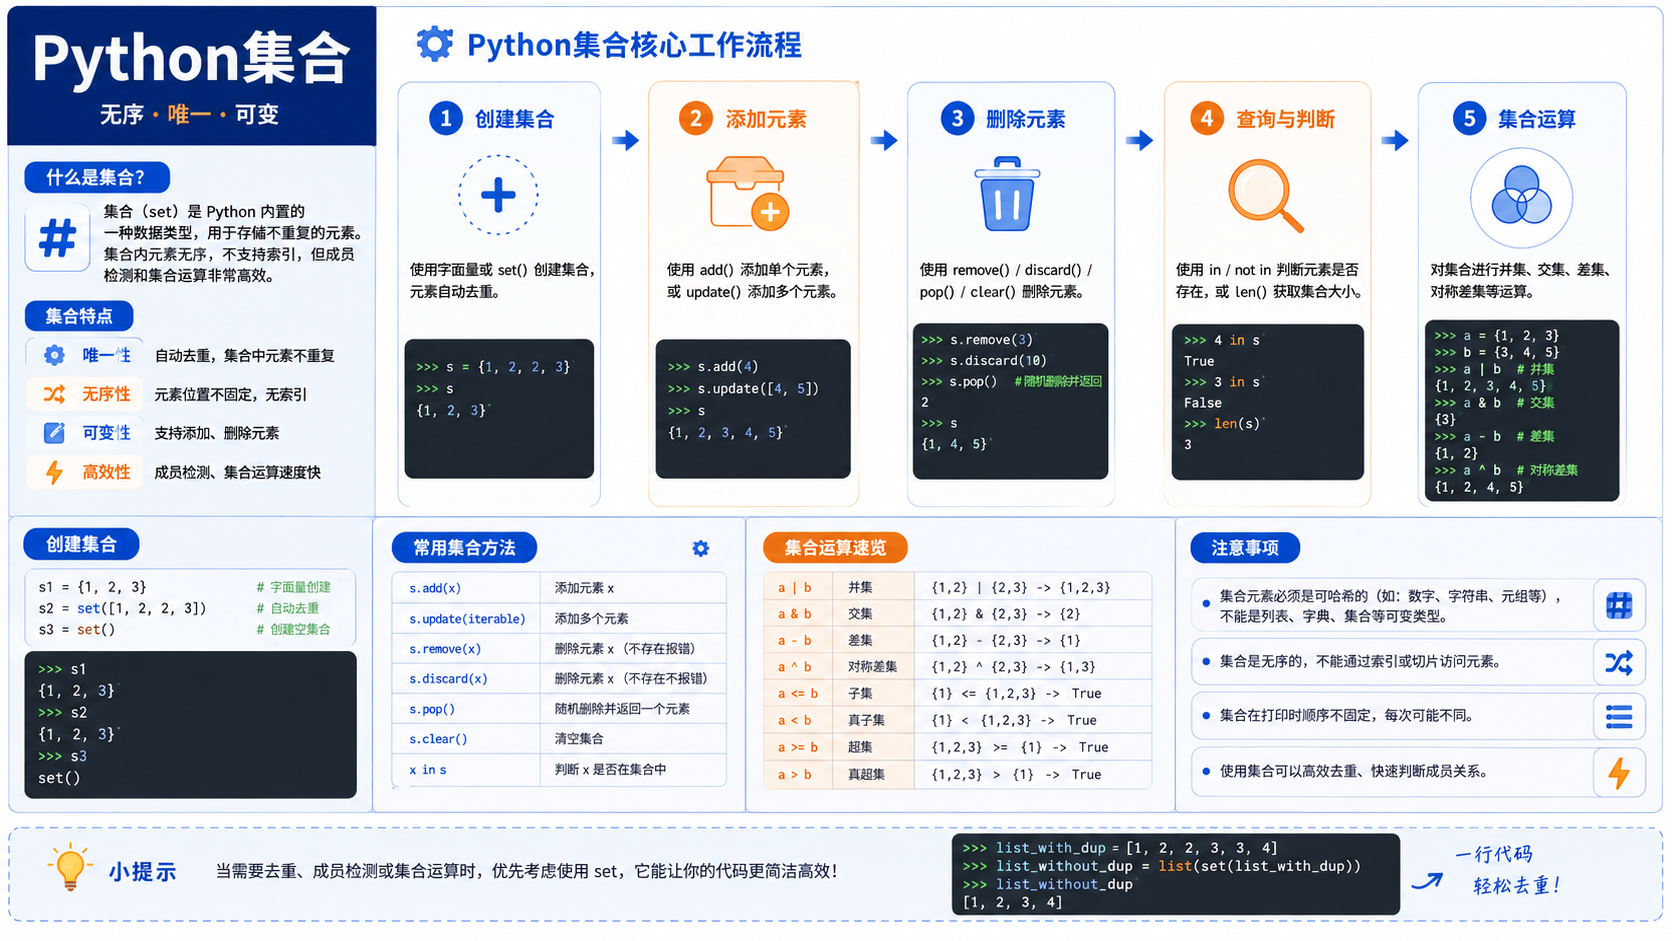Click the step 4 orange number badge
Image resolution: width=1672 pixels, height=941 pixels.
[x=1207, y=119]
